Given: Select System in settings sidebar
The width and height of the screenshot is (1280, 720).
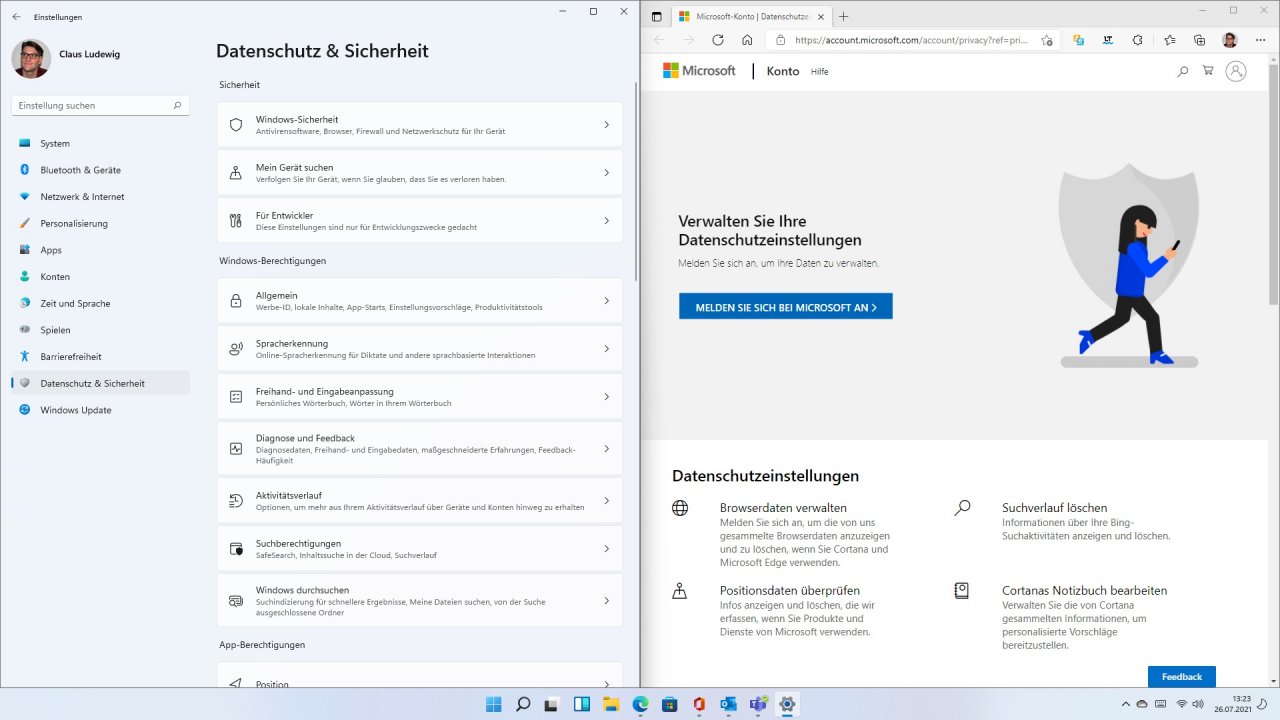Looking at the screenshot, I should point(100,143).
